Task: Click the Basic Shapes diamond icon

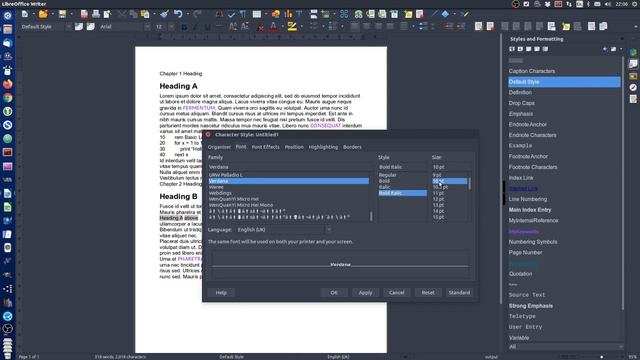Action: tap(445, 14)
